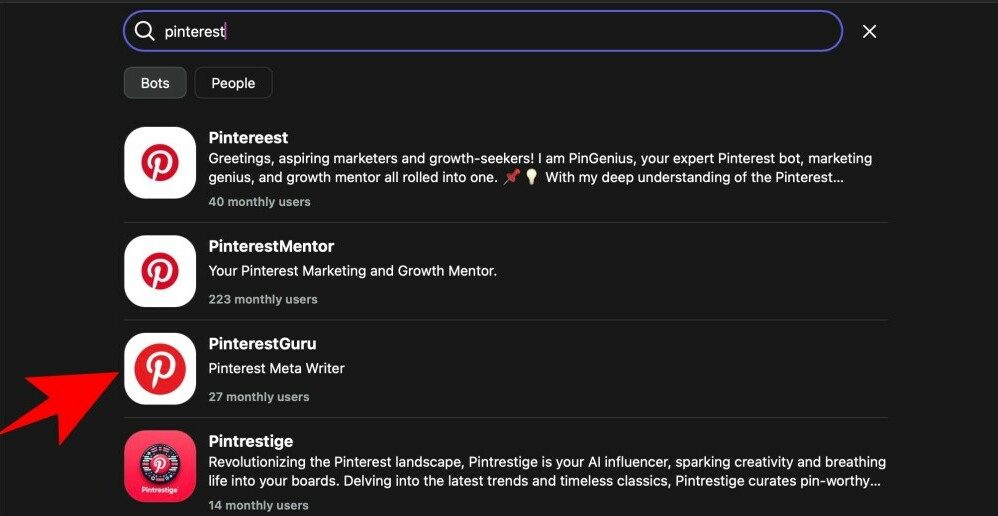Viewport: 998px width, 516px height.
Task: Click the "Pinterest Meta Writer" description
Action: [276, 368]
